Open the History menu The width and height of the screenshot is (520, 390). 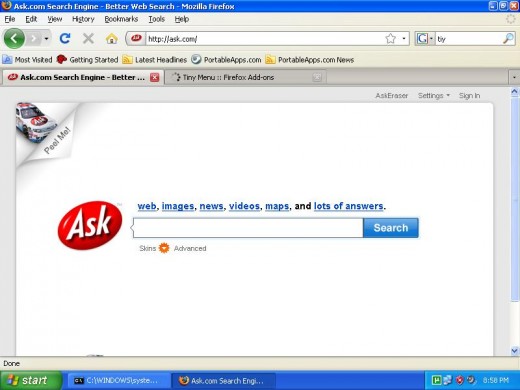[83, 19]
